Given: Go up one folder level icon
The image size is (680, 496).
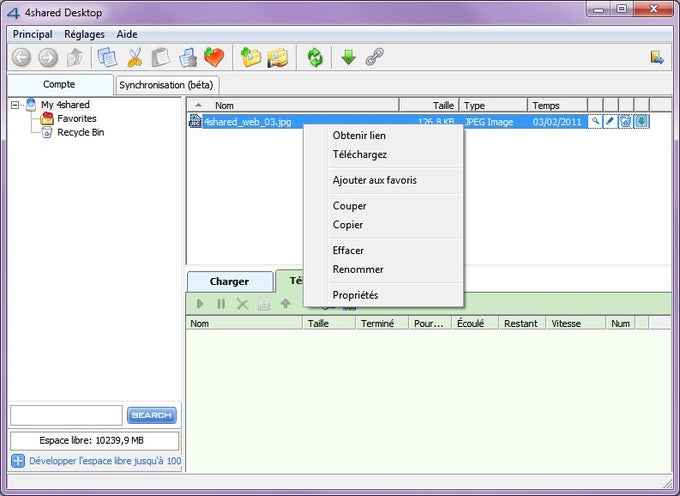Looking at the screenshot, I should (x=75, y=57).
